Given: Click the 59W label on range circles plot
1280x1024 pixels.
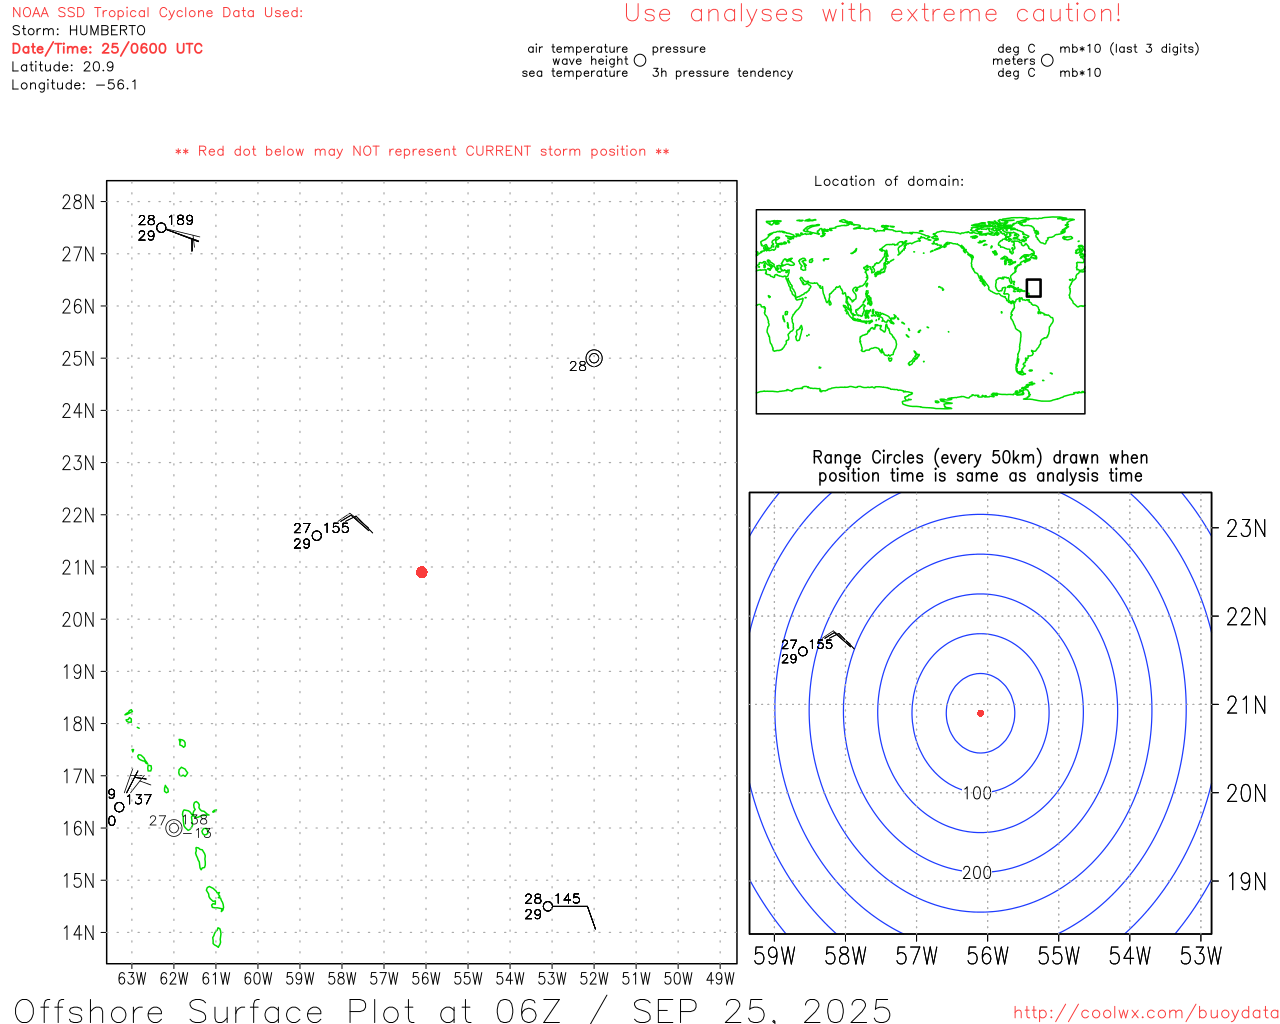Looking at the screenshot, I should click(x=774, y=956).
